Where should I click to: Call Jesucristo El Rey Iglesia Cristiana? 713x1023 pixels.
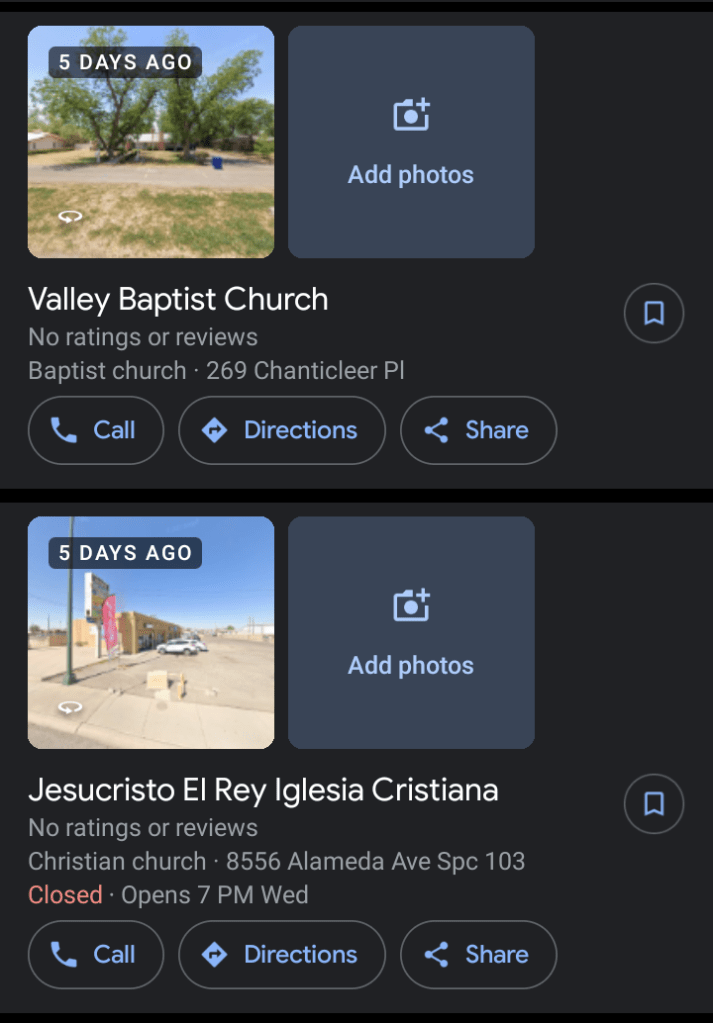pos(96,954)
